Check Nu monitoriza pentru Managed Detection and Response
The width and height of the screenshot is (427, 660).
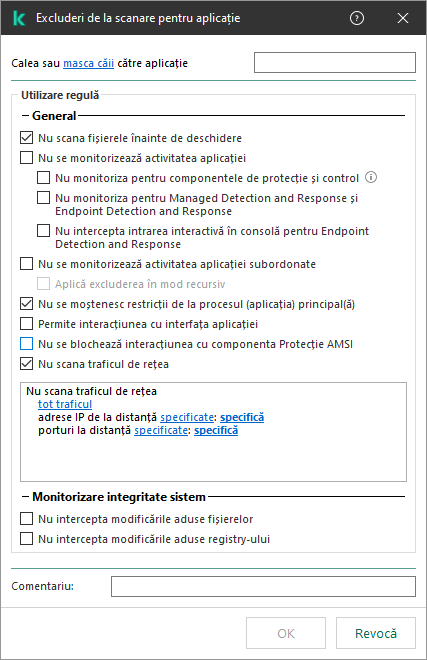coord(43,197)
